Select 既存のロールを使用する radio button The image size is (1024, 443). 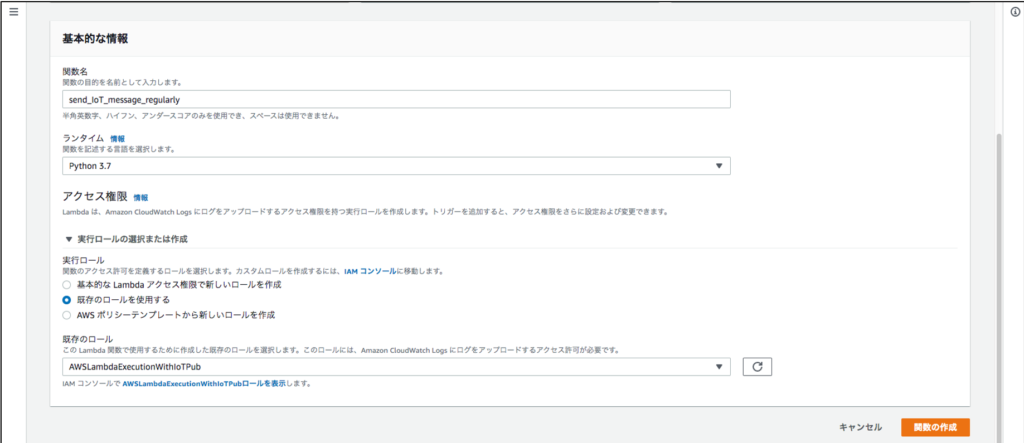tap(67, 299)
